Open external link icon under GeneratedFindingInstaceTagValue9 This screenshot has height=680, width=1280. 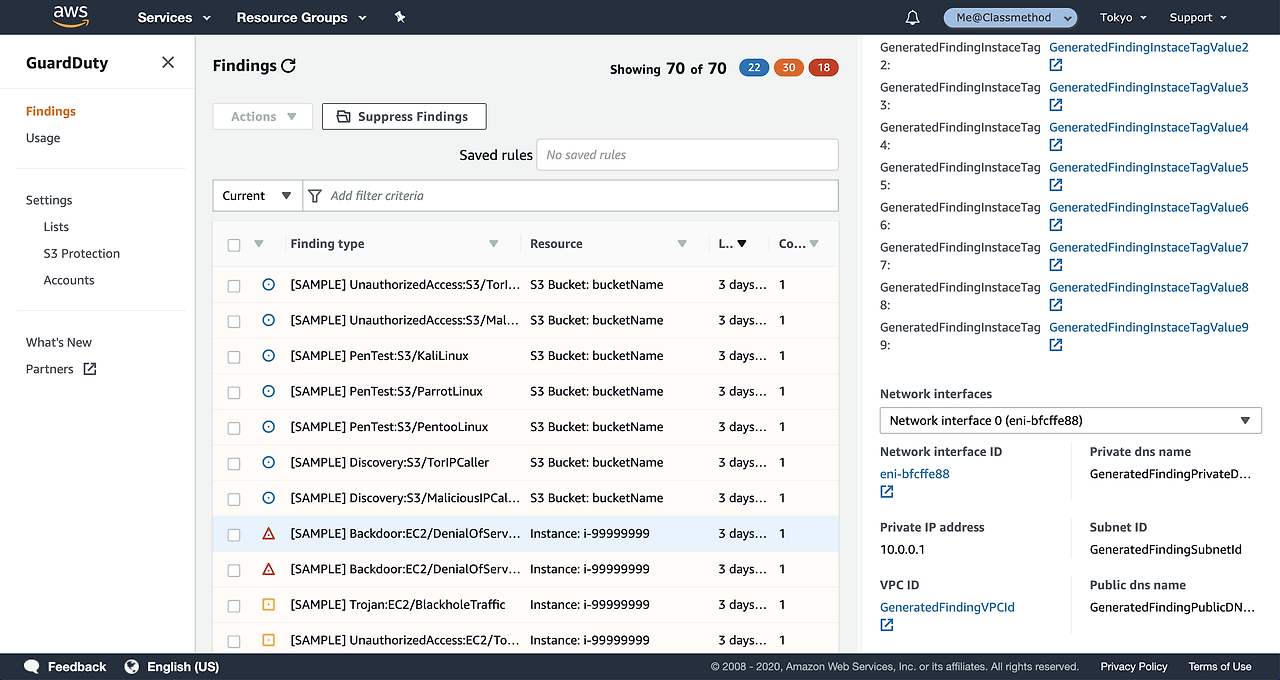coord(1056,345)
